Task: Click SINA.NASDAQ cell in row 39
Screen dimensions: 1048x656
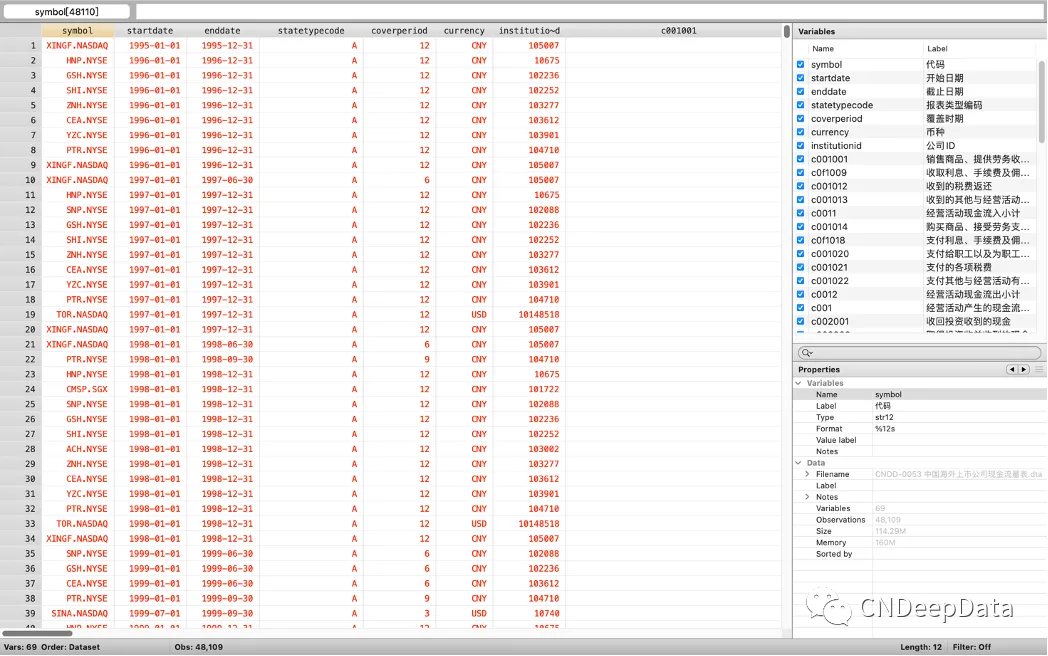Action: 78,613
